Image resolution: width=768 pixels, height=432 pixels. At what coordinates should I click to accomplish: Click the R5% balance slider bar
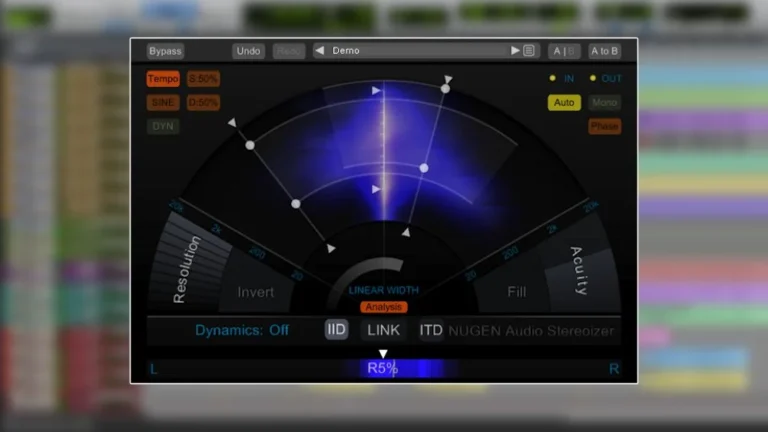click(x=383, y=368)
